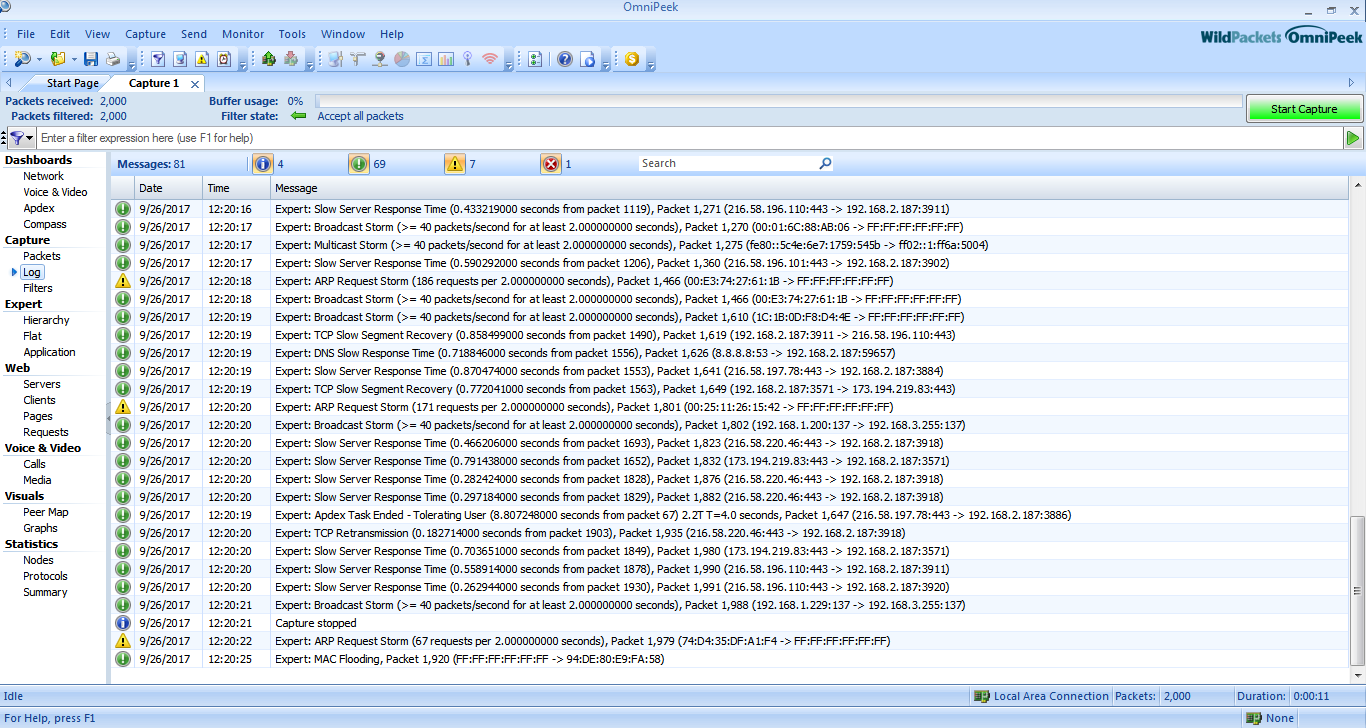Click the blue Help question mark icon
Image resolution: width=1366 pixels, height=728 pixels.
click(565, 60)
